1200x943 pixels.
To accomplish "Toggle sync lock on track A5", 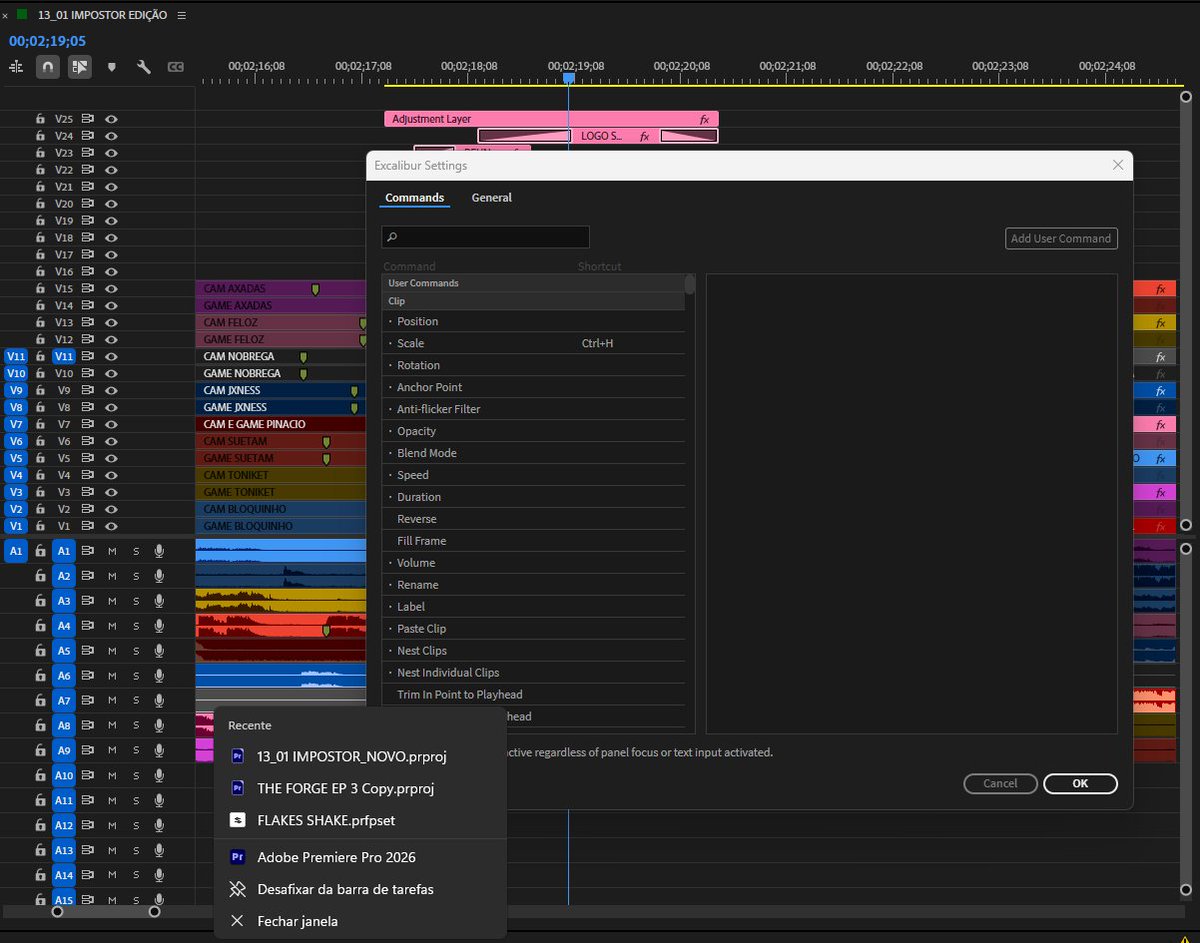I will point(88,651).
